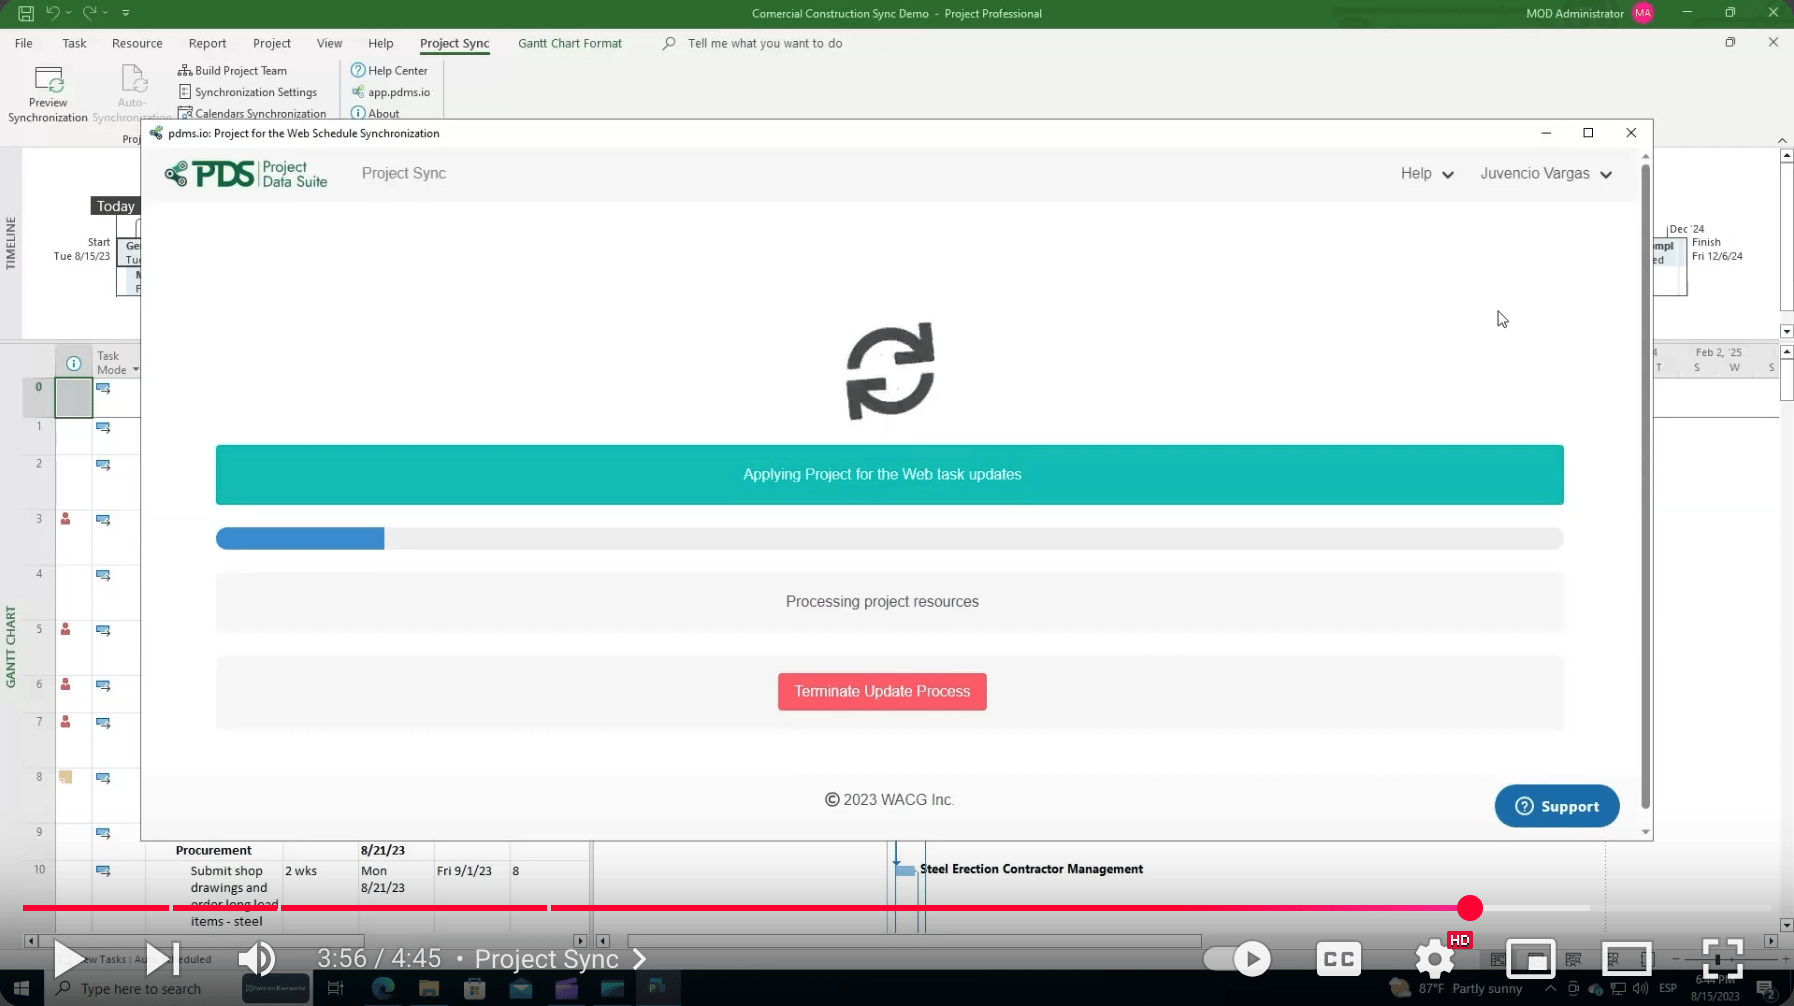1794x1006 pixels.
Task: Enter fullscreen with the fullscreen icon
Action: pyautogui.click(x=1723, y=959)
